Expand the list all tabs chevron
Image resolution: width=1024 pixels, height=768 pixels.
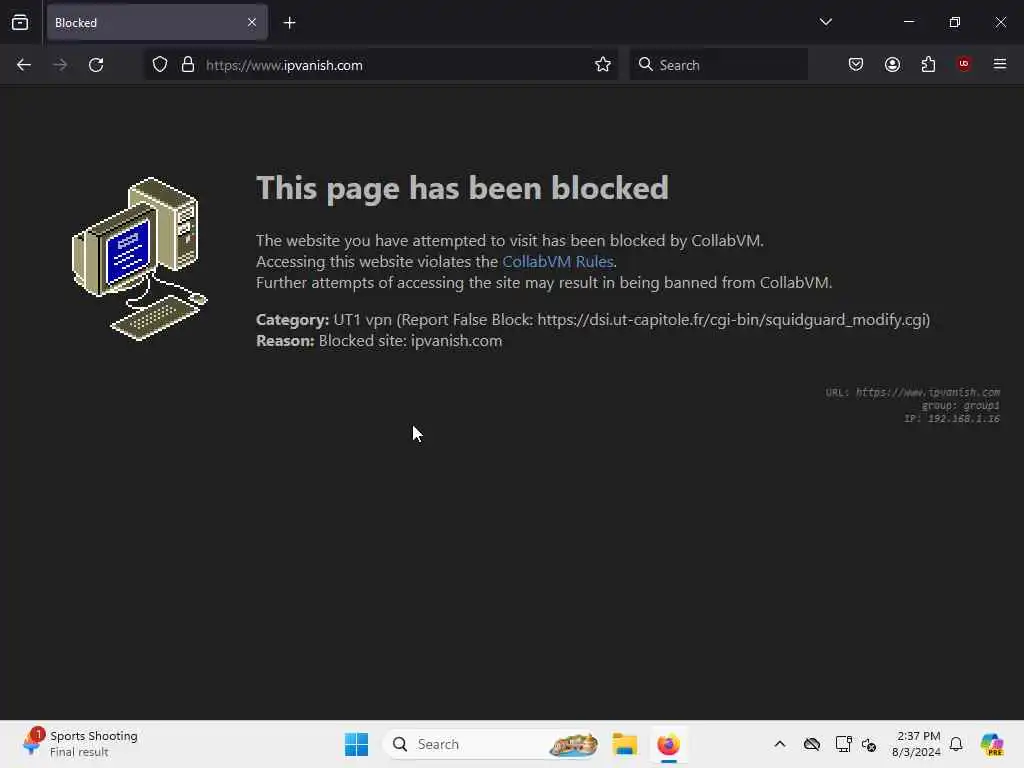[825, 22]
